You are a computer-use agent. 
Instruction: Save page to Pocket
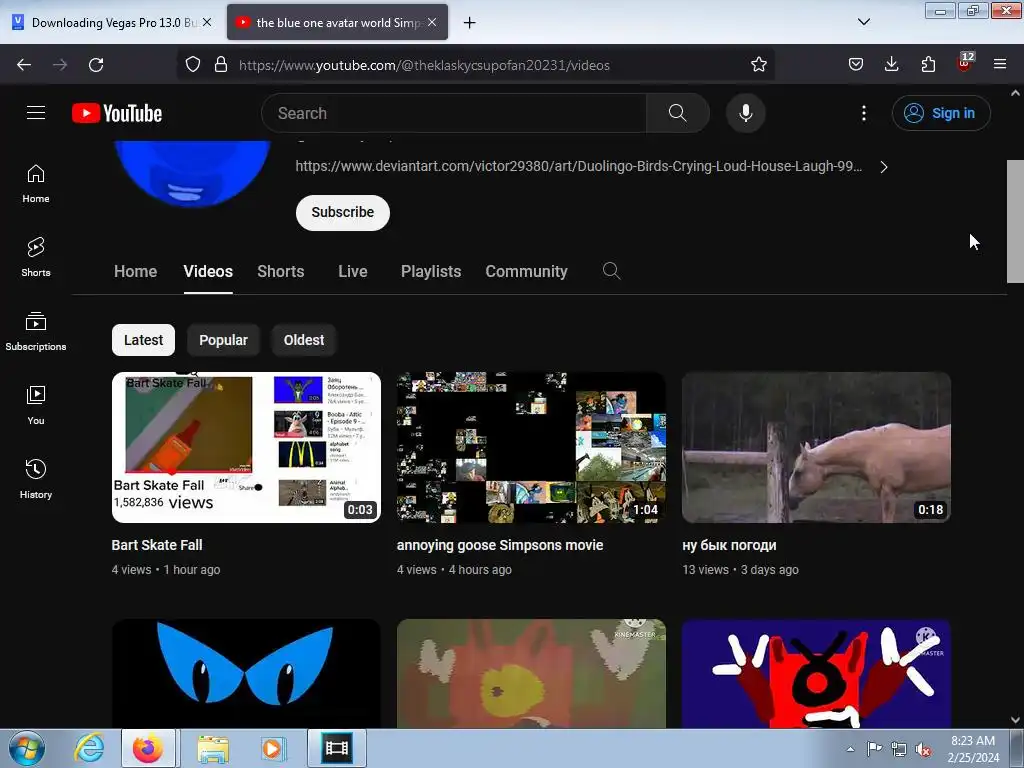856,65
